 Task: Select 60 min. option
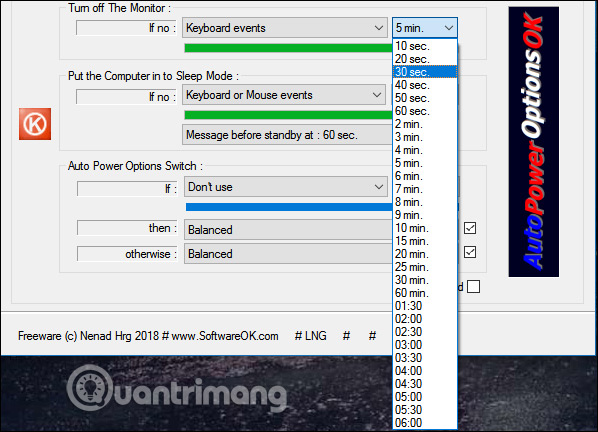click(x=425, y=292)
